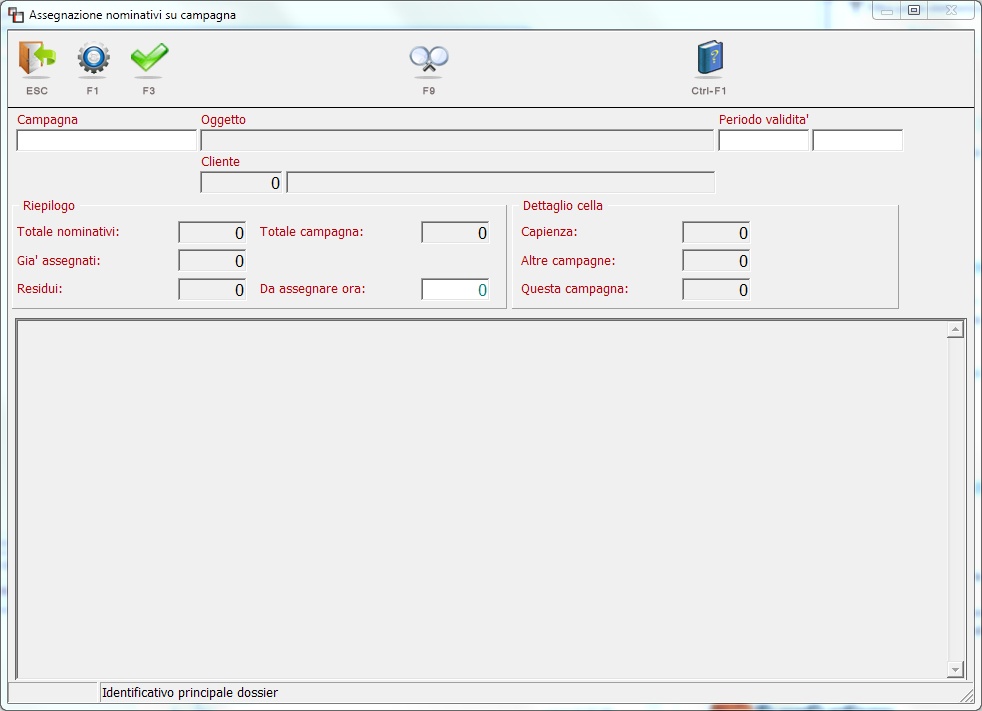Image resolution: width=982 pixels, height=711 pixels.
Task: Focus the Da assegnare ora field
Action: (x=455, y=289)
